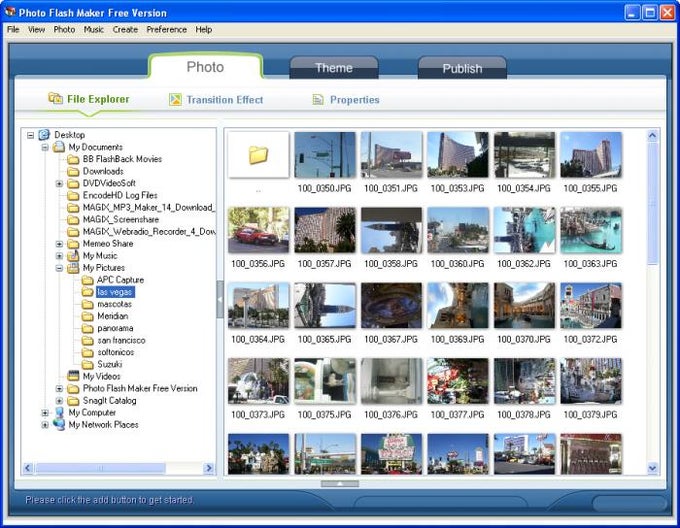Switch to the Theme tab
The image size is (680, 528).
coord(334,68)
